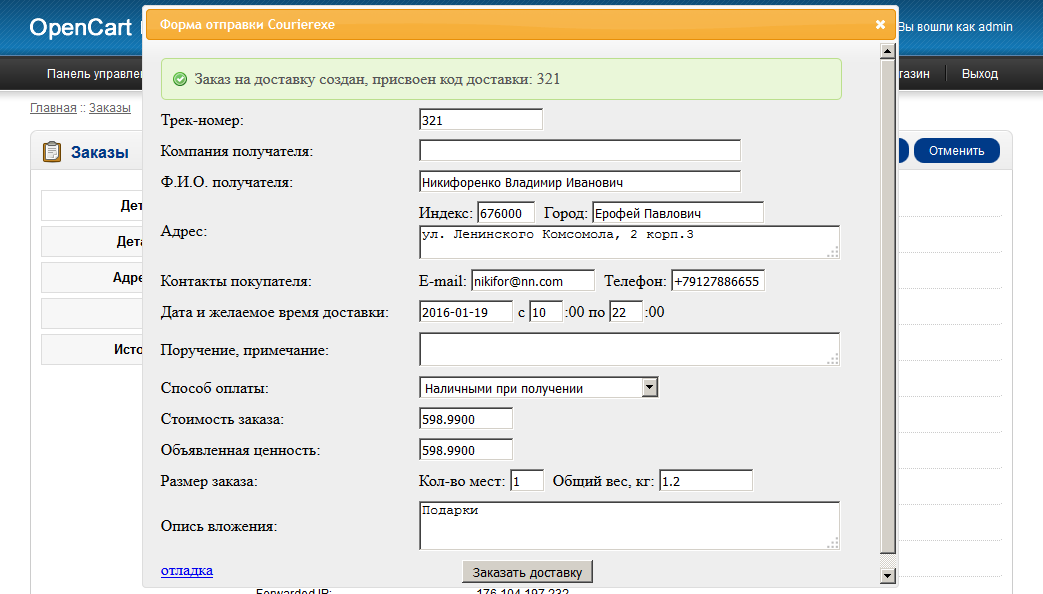Open the отладка link
This screenshot has height=594, width=1043.
click(187, 571)
